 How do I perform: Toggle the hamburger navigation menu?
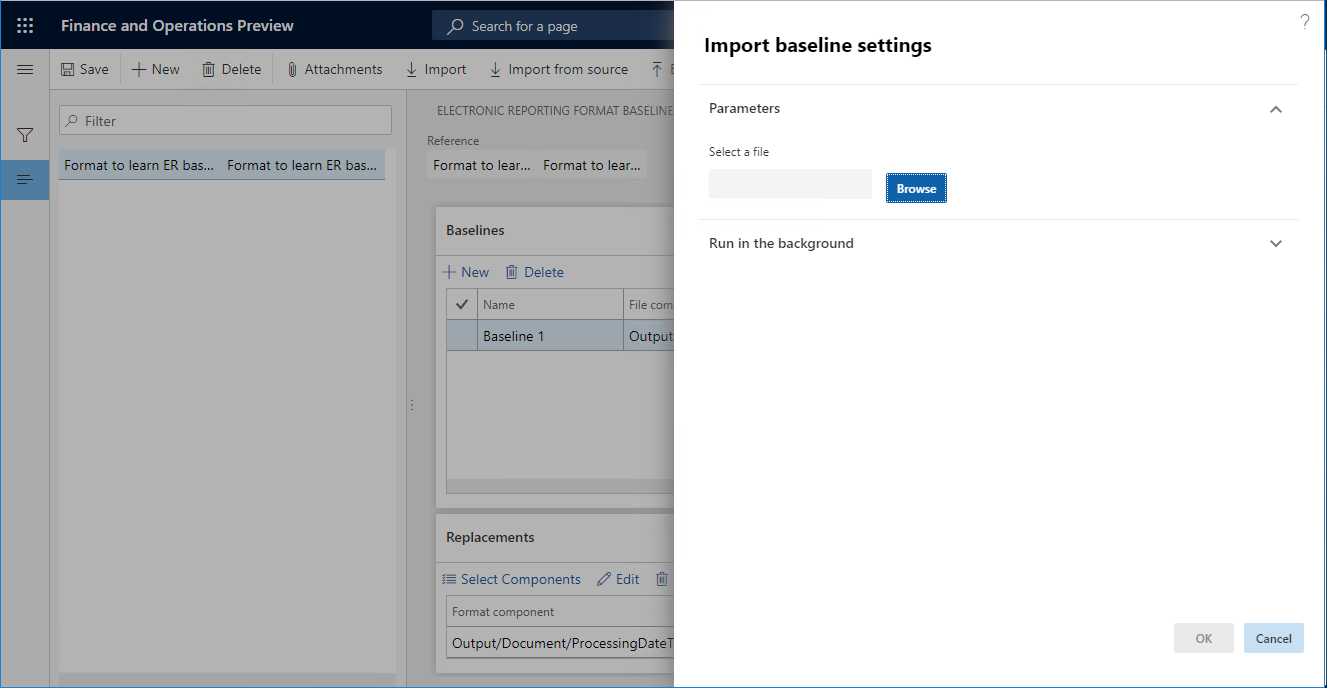[25, 69]
